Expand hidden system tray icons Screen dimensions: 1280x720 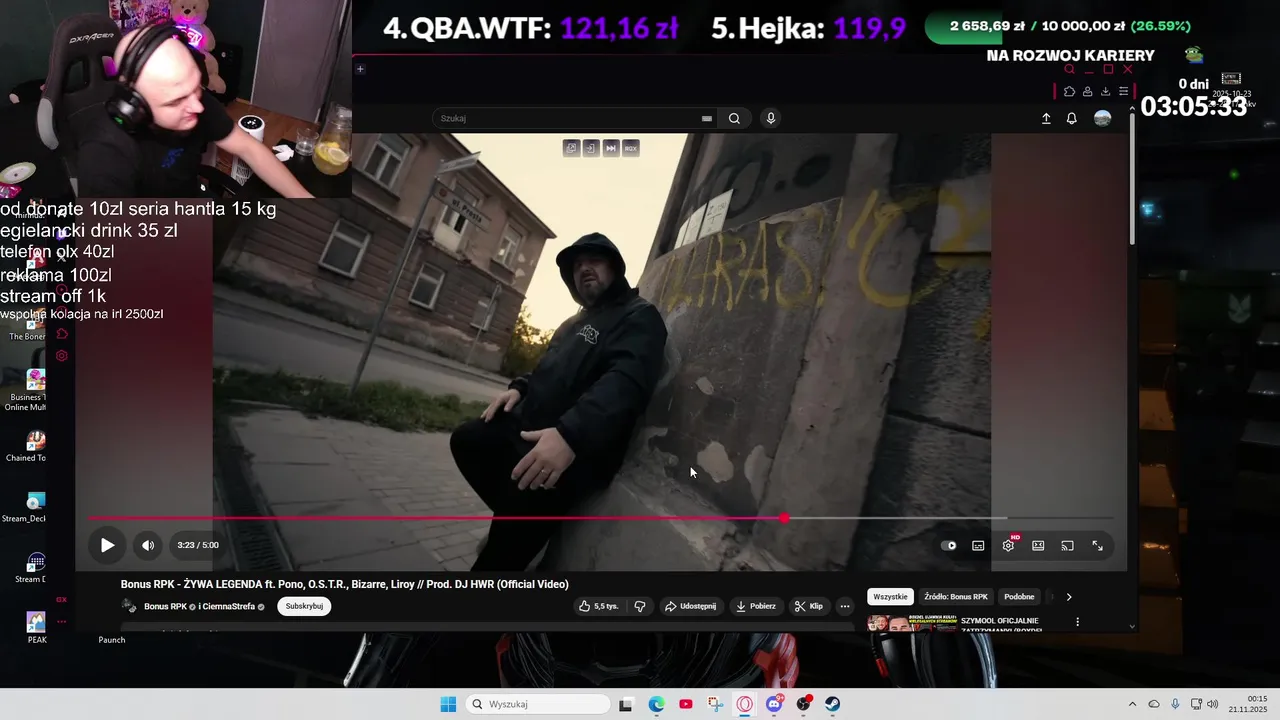coord(1132,704)
